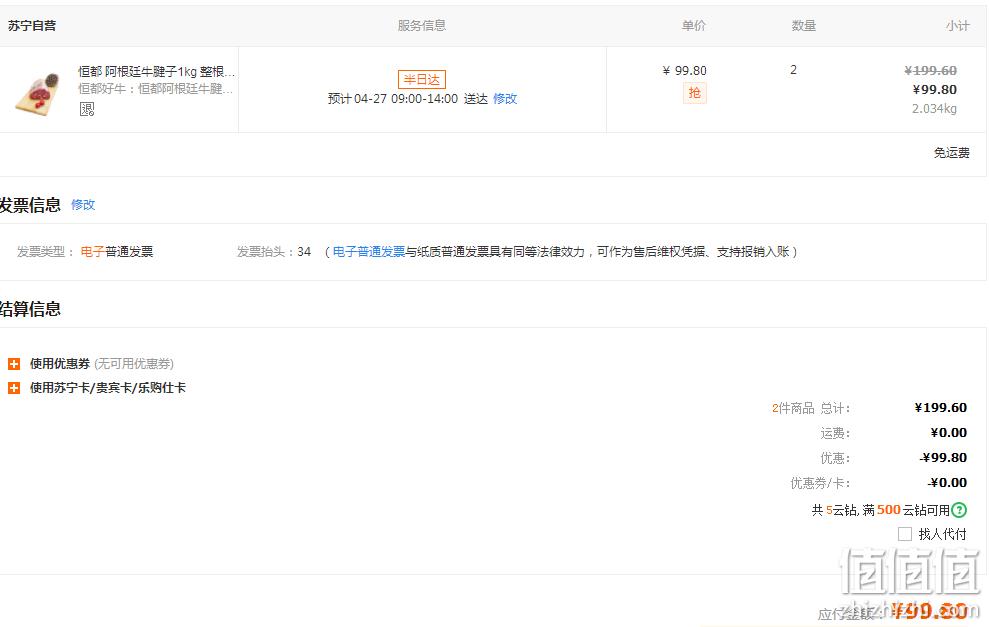Click the 2.034kg weight text
The image size is (989, 627).
(x=934, y=108)
